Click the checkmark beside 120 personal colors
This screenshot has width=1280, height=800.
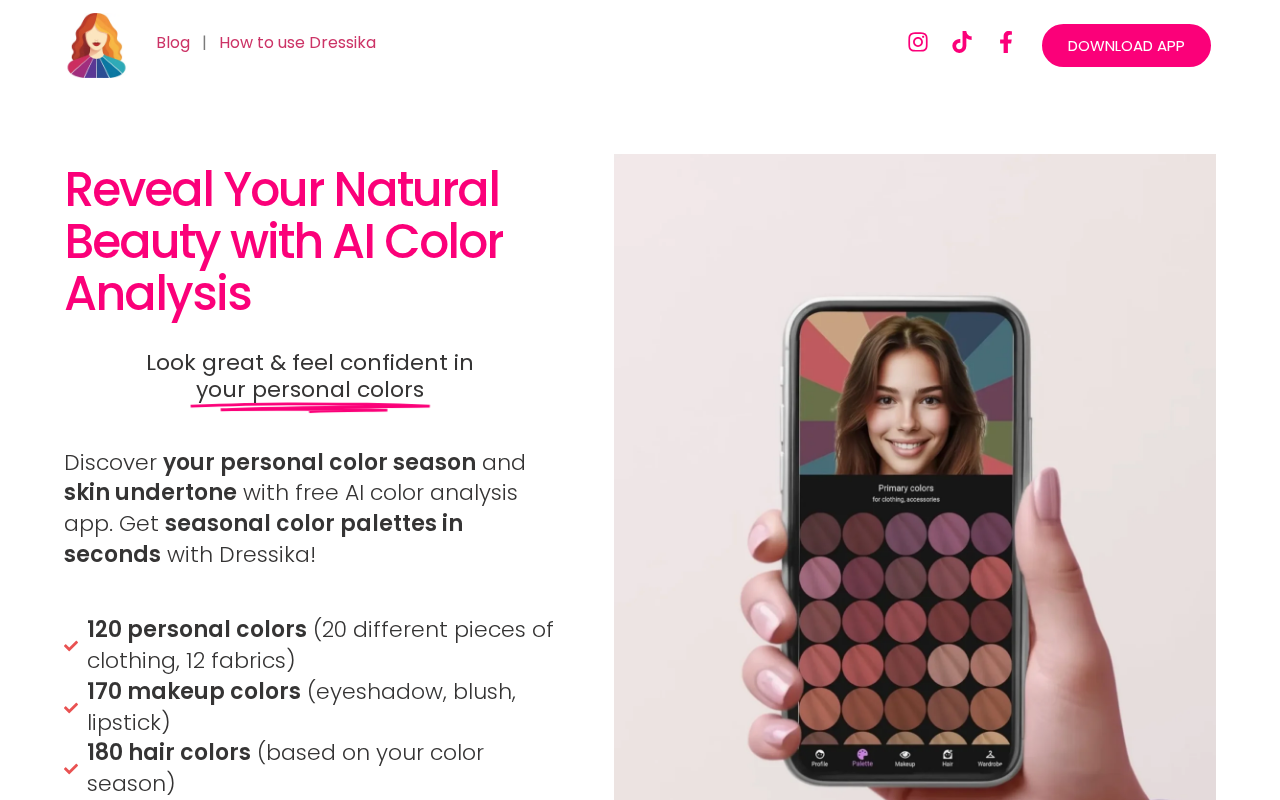pos(71,646)
